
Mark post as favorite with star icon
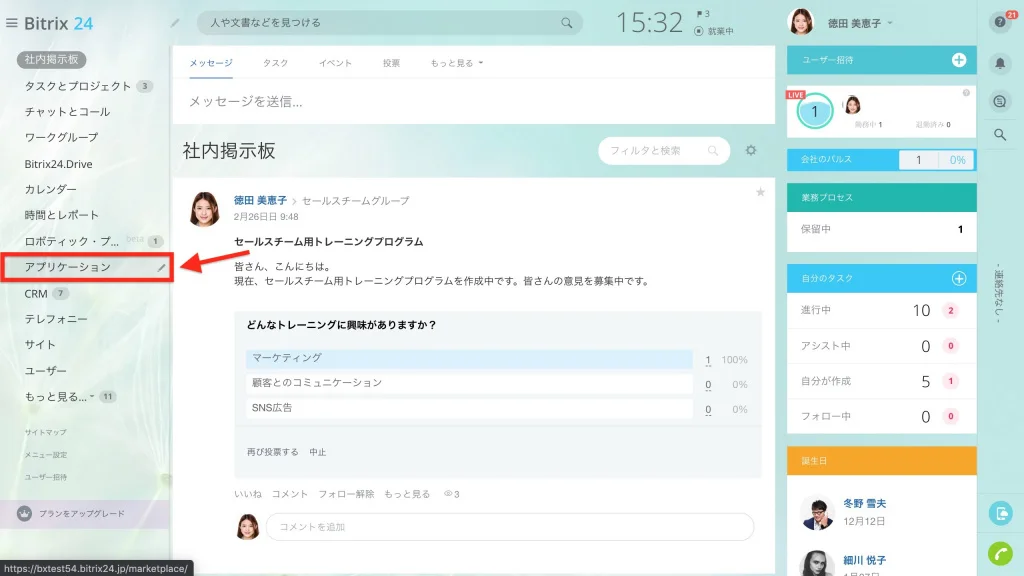point(760,192)
